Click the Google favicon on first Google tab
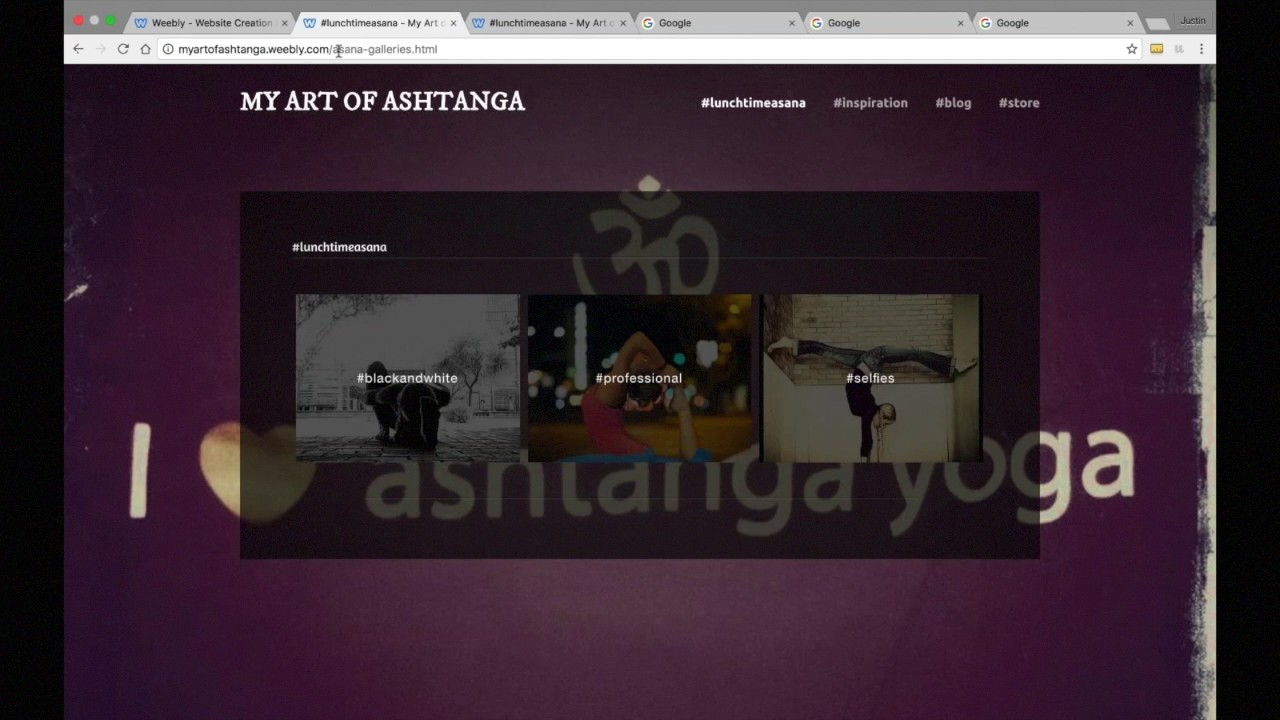The height and width of the screenshot is (720, 1280). click(648, 23)
